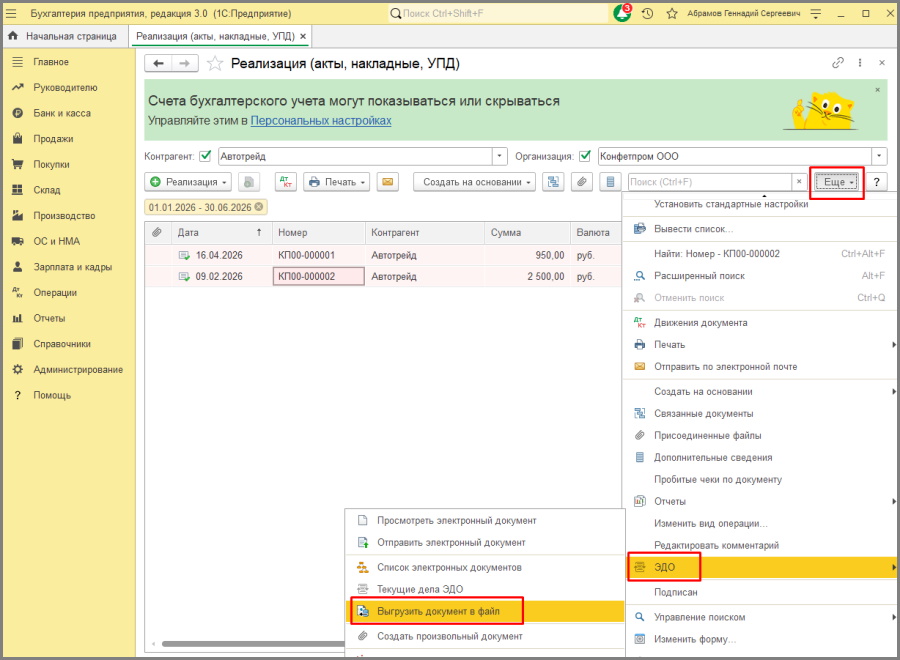Select Выгрузить документ в файл menu item
This screenshot has width=900, height=660.
(x=438, y=611)
